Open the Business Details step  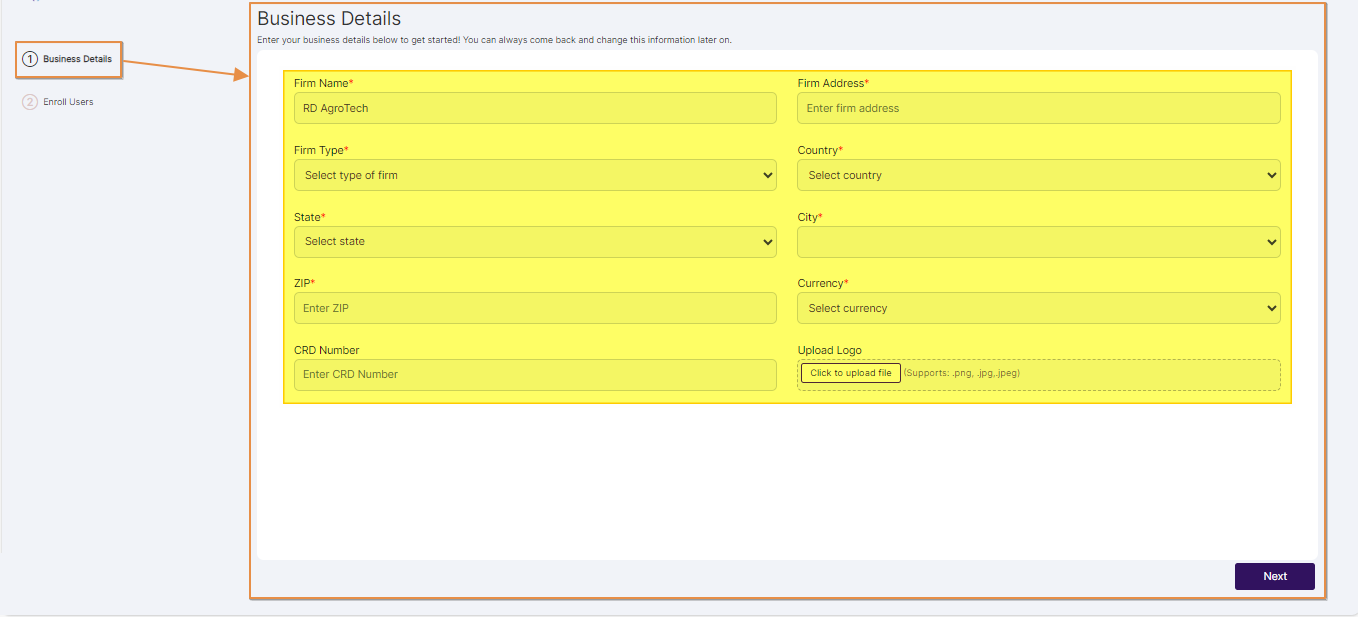click(x=77, y=60)
